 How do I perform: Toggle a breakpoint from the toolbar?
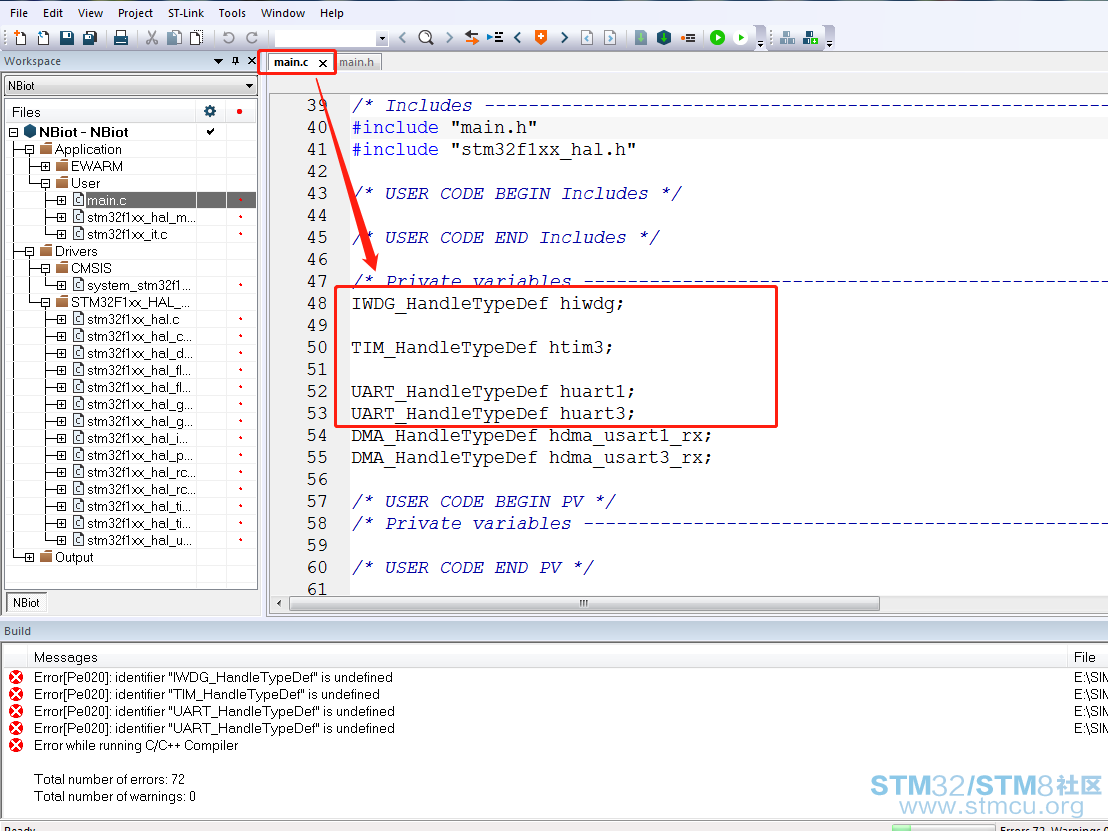(688, 37)
